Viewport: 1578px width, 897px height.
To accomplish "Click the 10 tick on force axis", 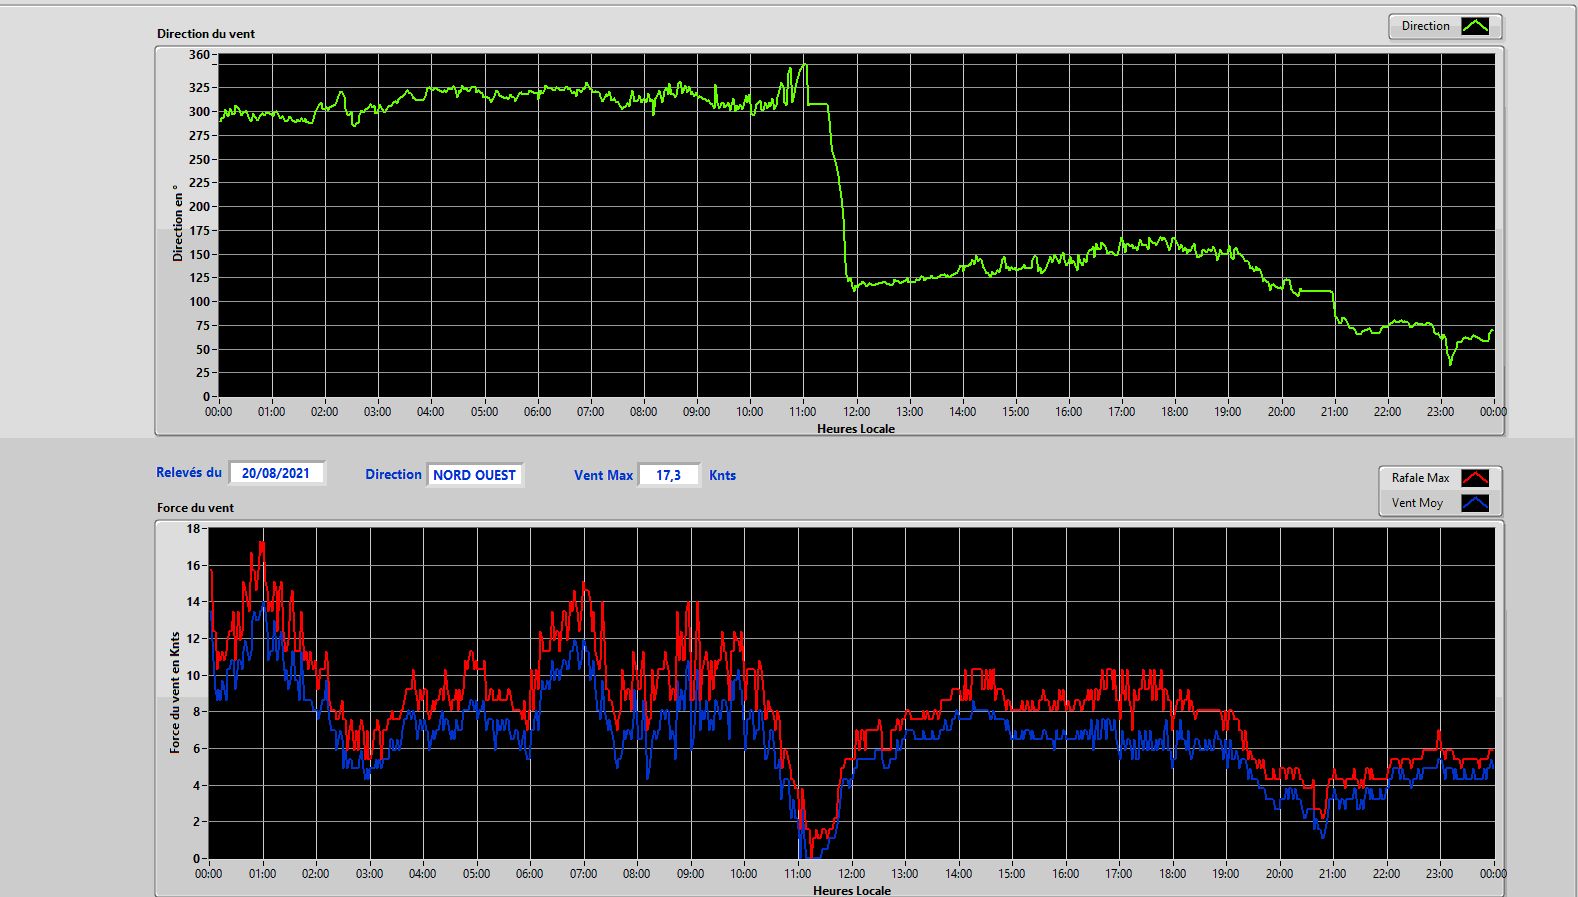I will (x=193, y=675).
